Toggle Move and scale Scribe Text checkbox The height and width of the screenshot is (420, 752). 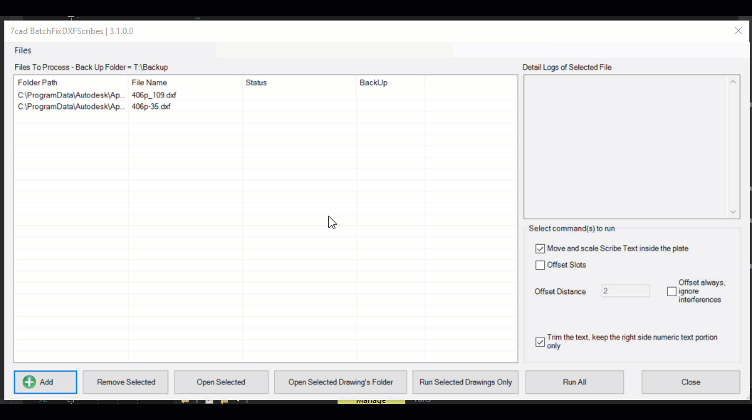(x=540, y=248)
